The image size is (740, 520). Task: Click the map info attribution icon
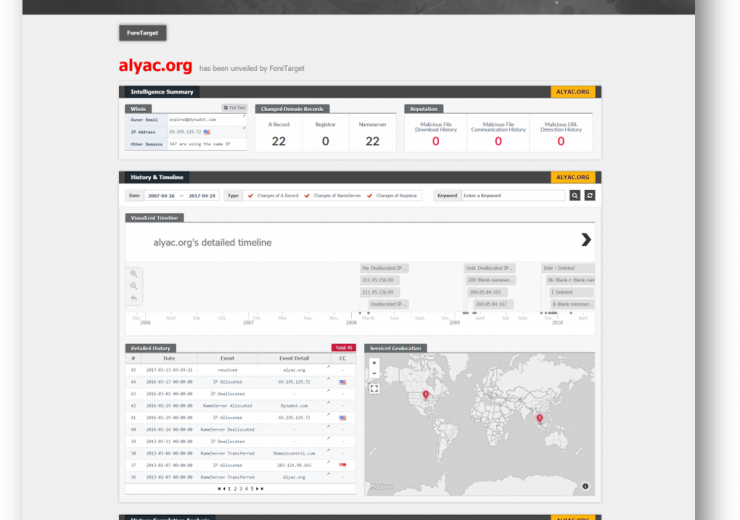pyautogui.click(x=585, y=486)
